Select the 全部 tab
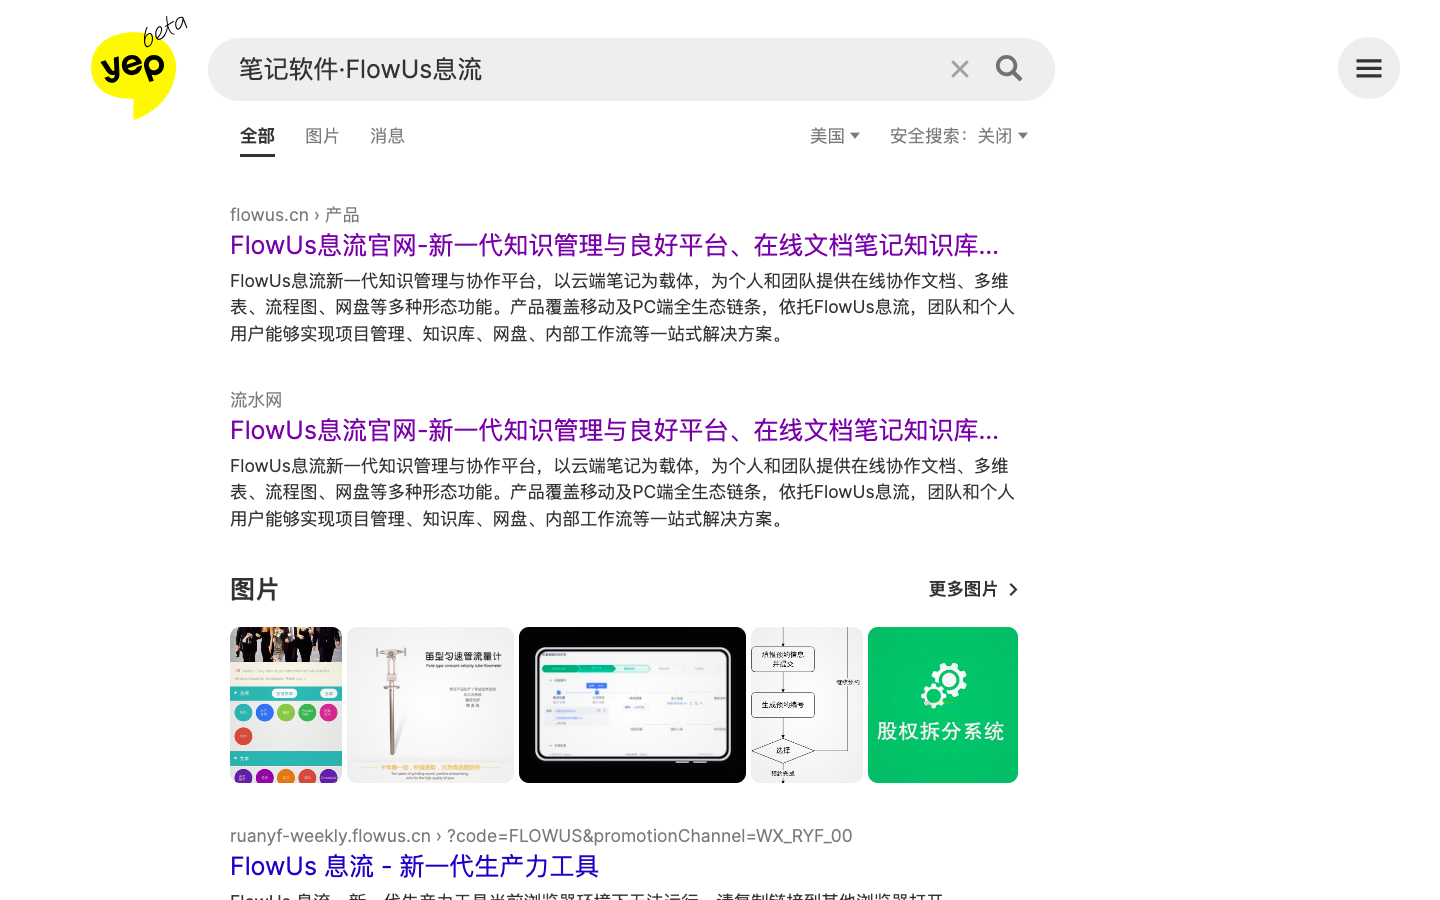The image size is (1440, 900). (x=257, y=135)
